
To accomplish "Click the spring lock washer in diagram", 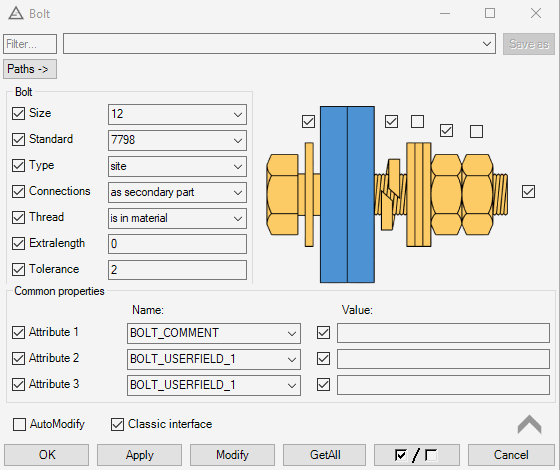I will pyautogui.click(x=391, y=195).
